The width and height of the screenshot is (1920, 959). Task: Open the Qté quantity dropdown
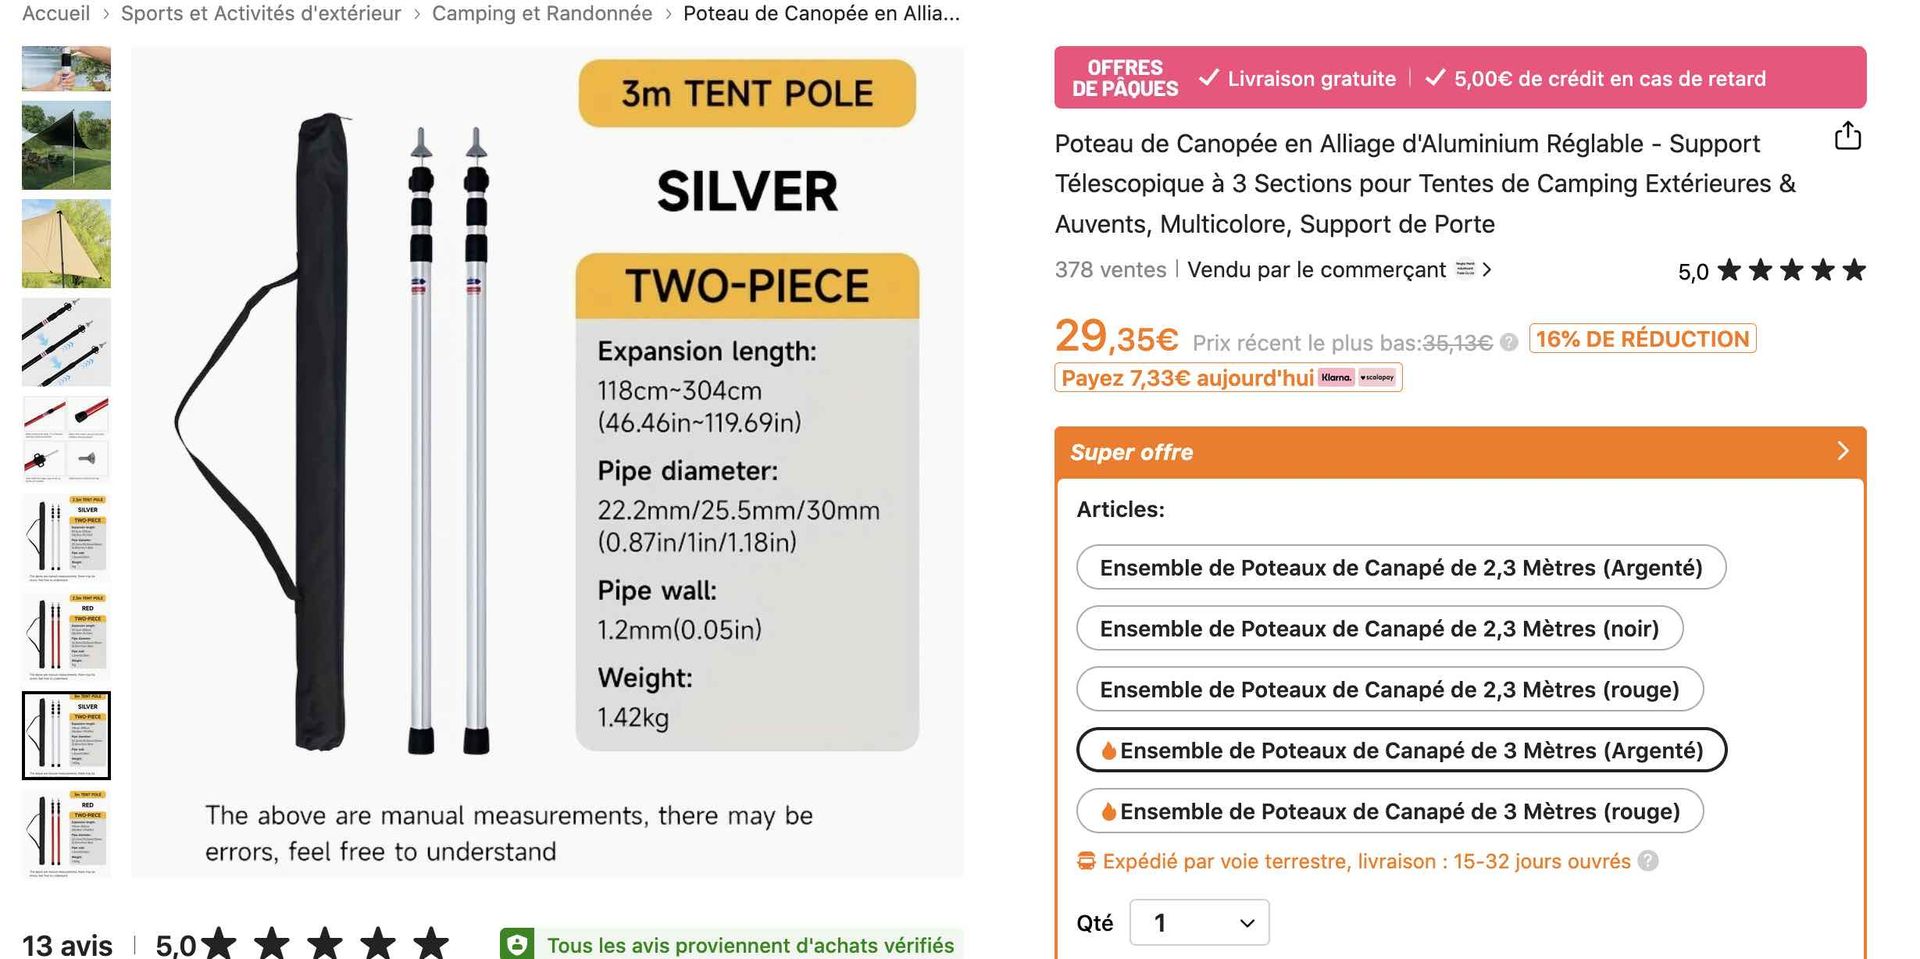(1199, 922)
